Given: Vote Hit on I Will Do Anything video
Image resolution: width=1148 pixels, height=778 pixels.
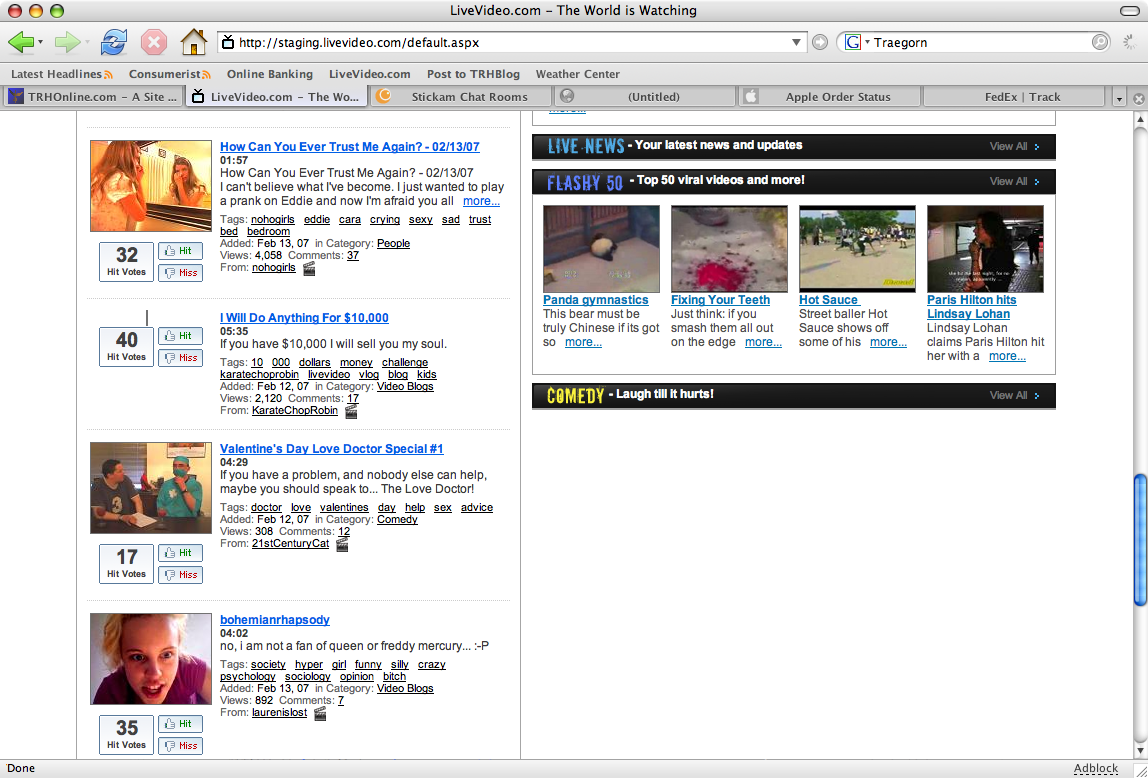Looking at the screenshot, I should click(x=180, y=335).
